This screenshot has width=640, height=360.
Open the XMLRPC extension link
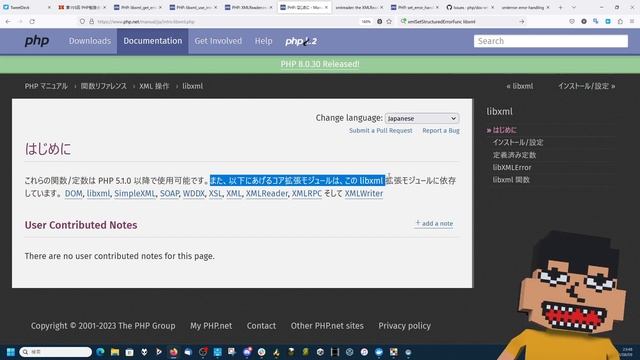coord(307,193)
